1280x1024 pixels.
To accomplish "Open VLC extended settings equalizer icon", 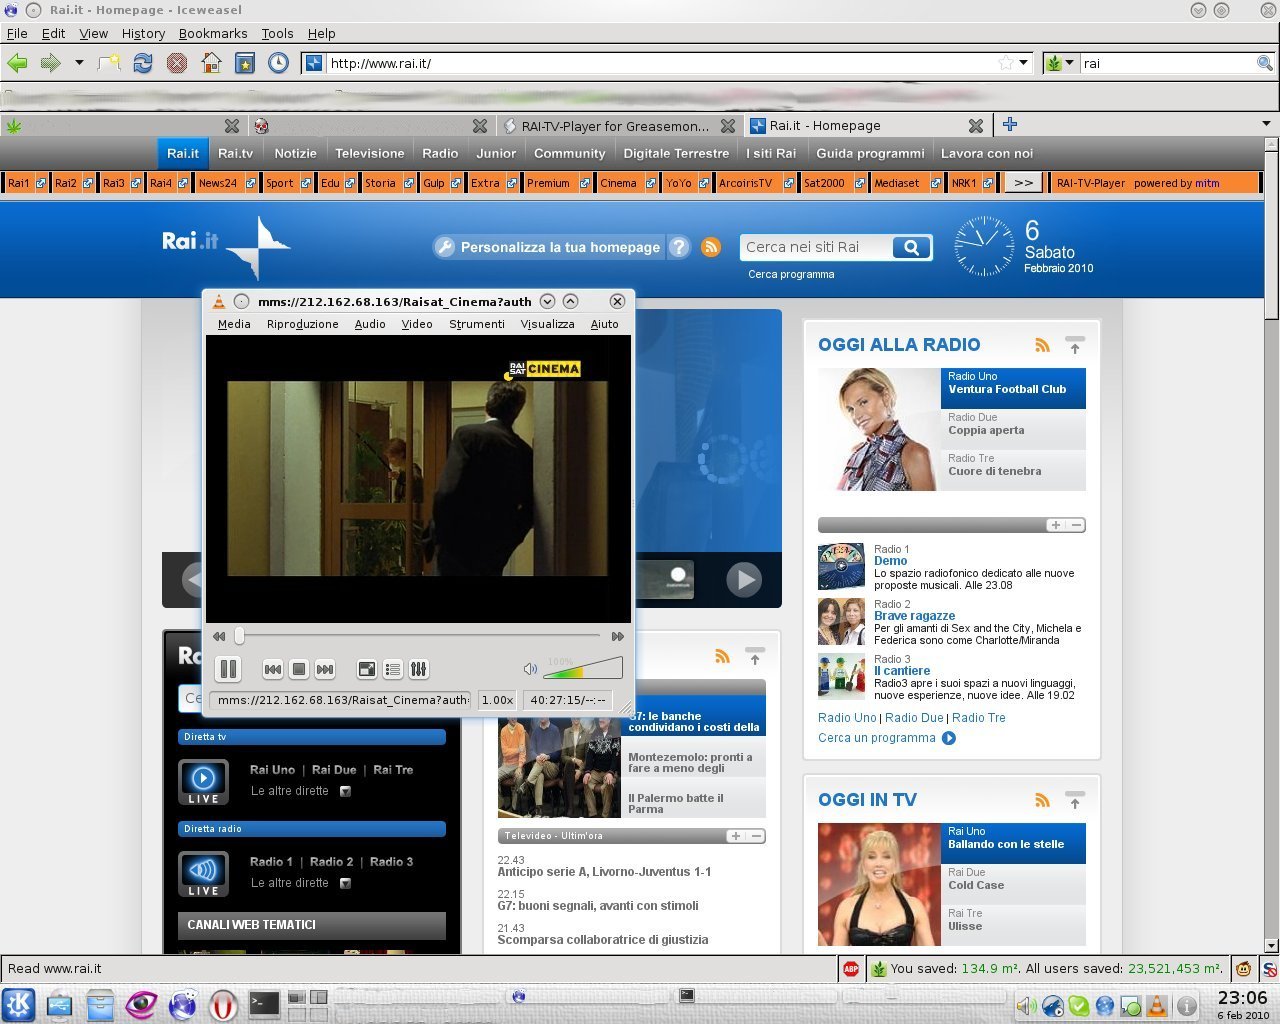I will [x=419, y=669].
